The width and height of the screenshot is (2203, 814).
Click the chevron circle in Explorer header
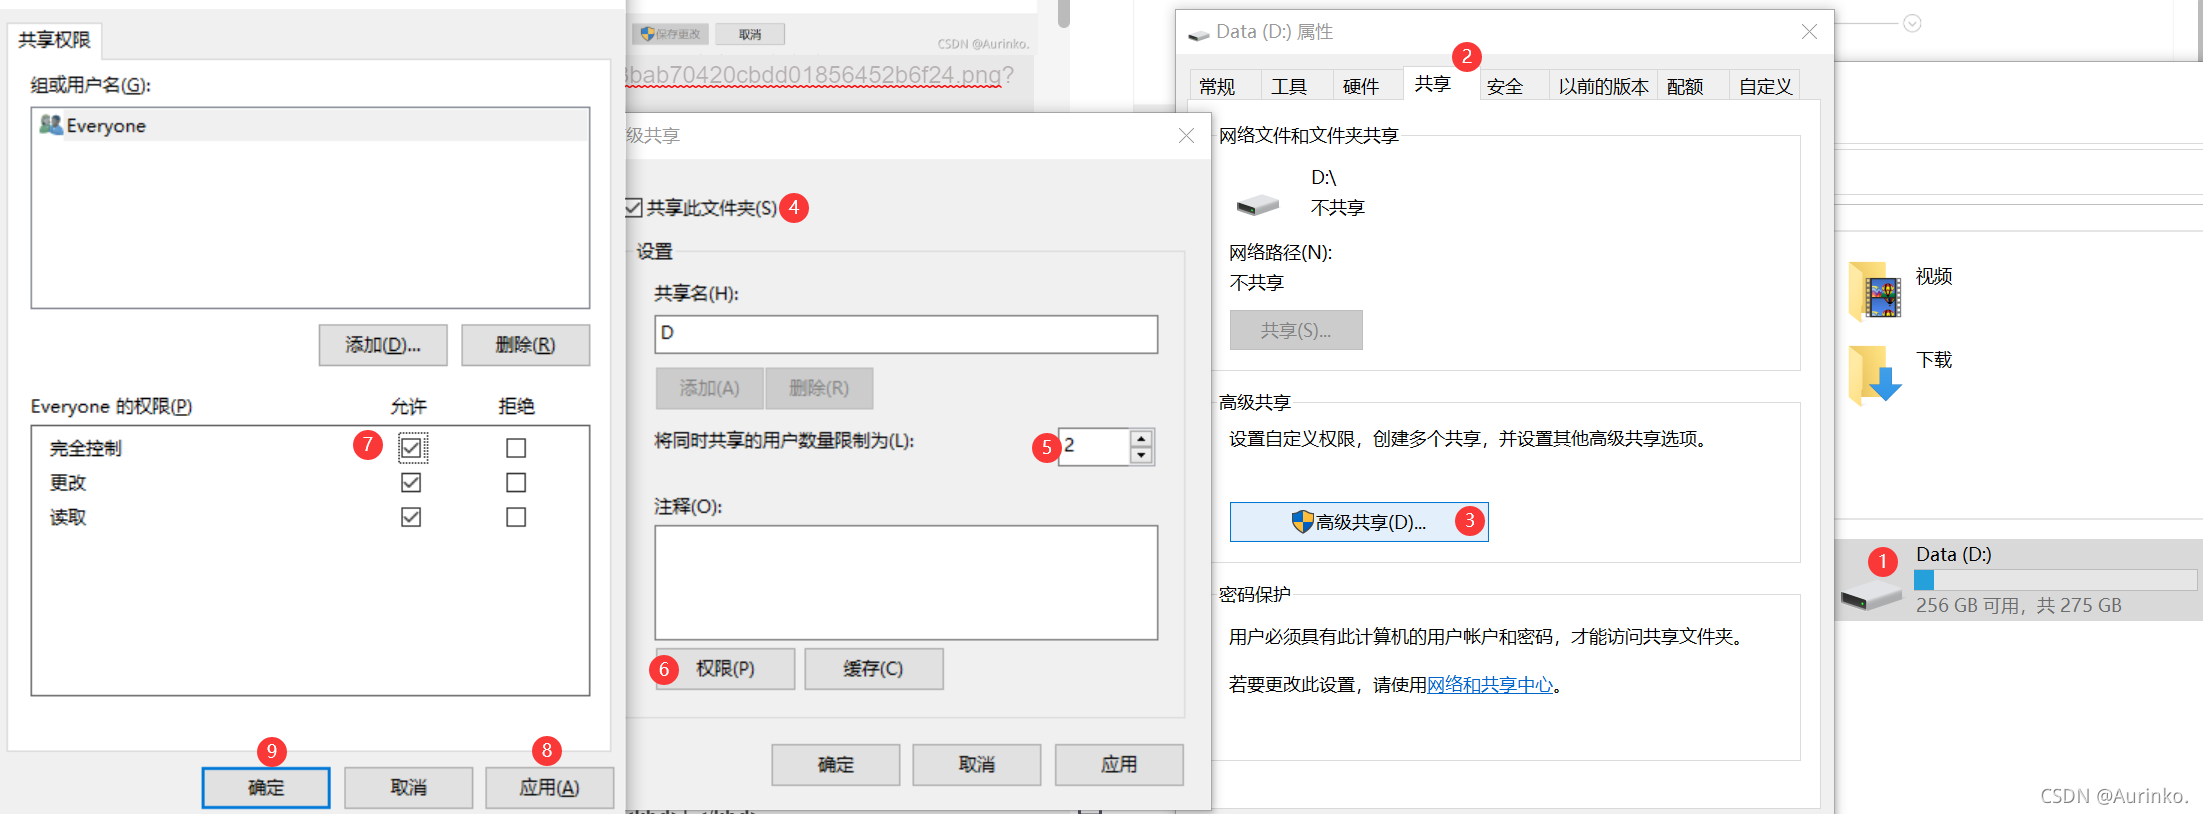click(x=1912, y=23)
